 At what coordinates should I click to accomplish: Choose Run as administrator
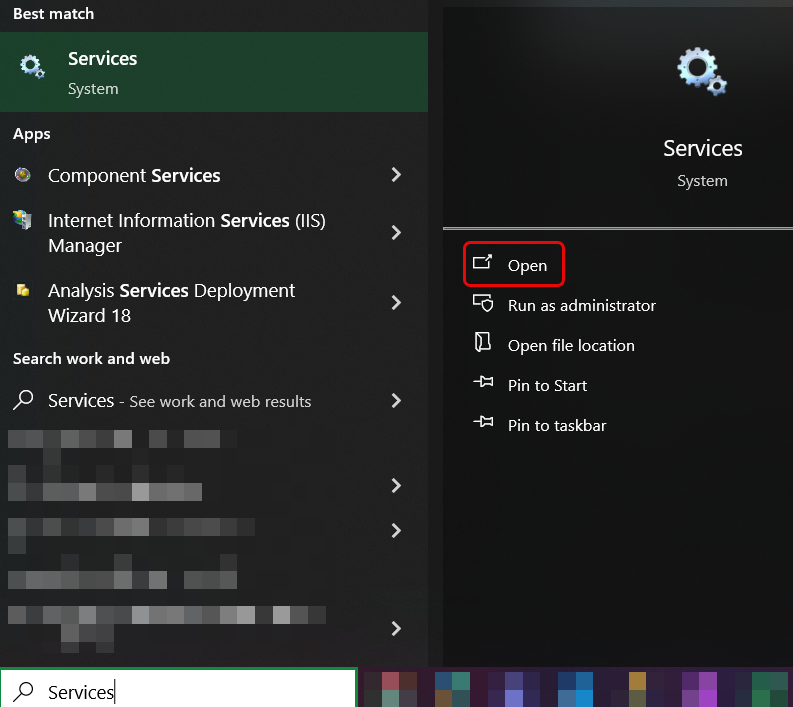coord(582,305)
